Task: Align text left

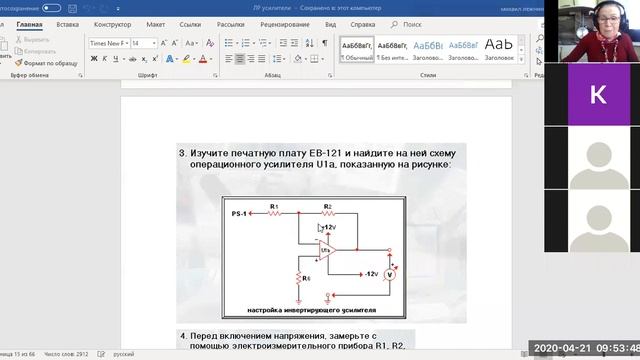Action: pyautogui.click(x=229, y=59)
